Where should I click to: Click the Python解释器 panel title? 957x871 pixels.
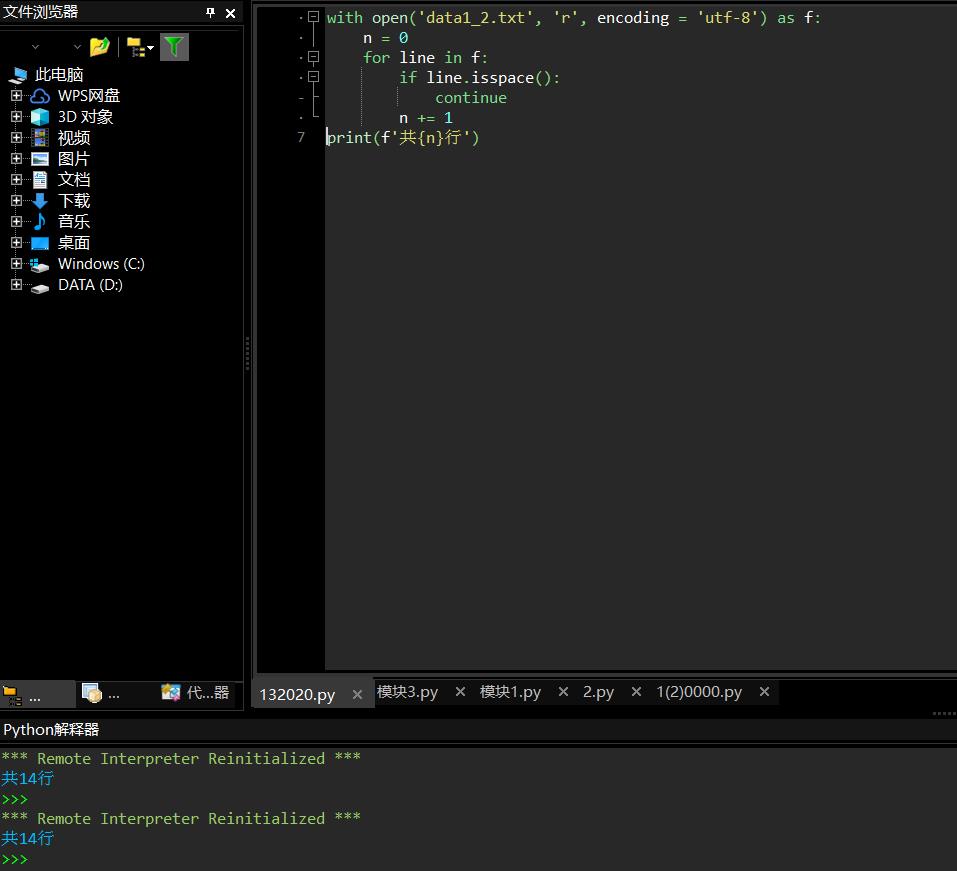tap(51, 729)
